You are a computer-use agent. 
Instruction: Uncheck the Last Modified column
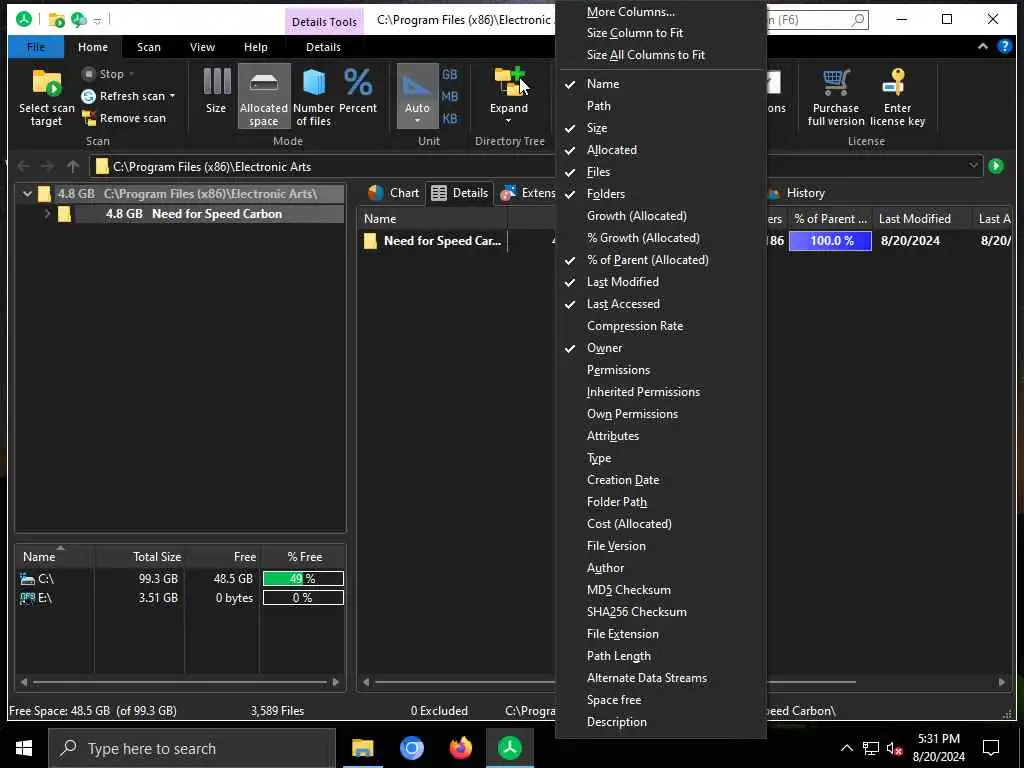tap(660, 282)
